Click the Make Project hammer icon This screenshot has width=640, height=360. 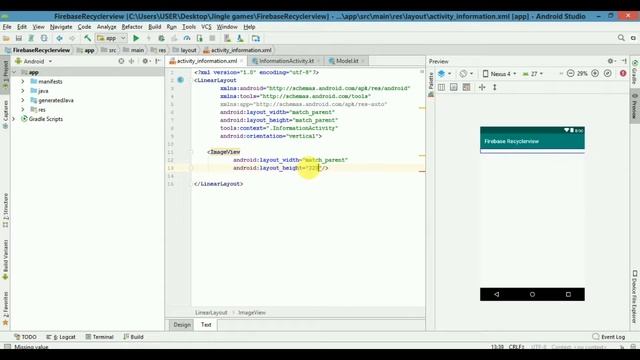coord(87,38)
